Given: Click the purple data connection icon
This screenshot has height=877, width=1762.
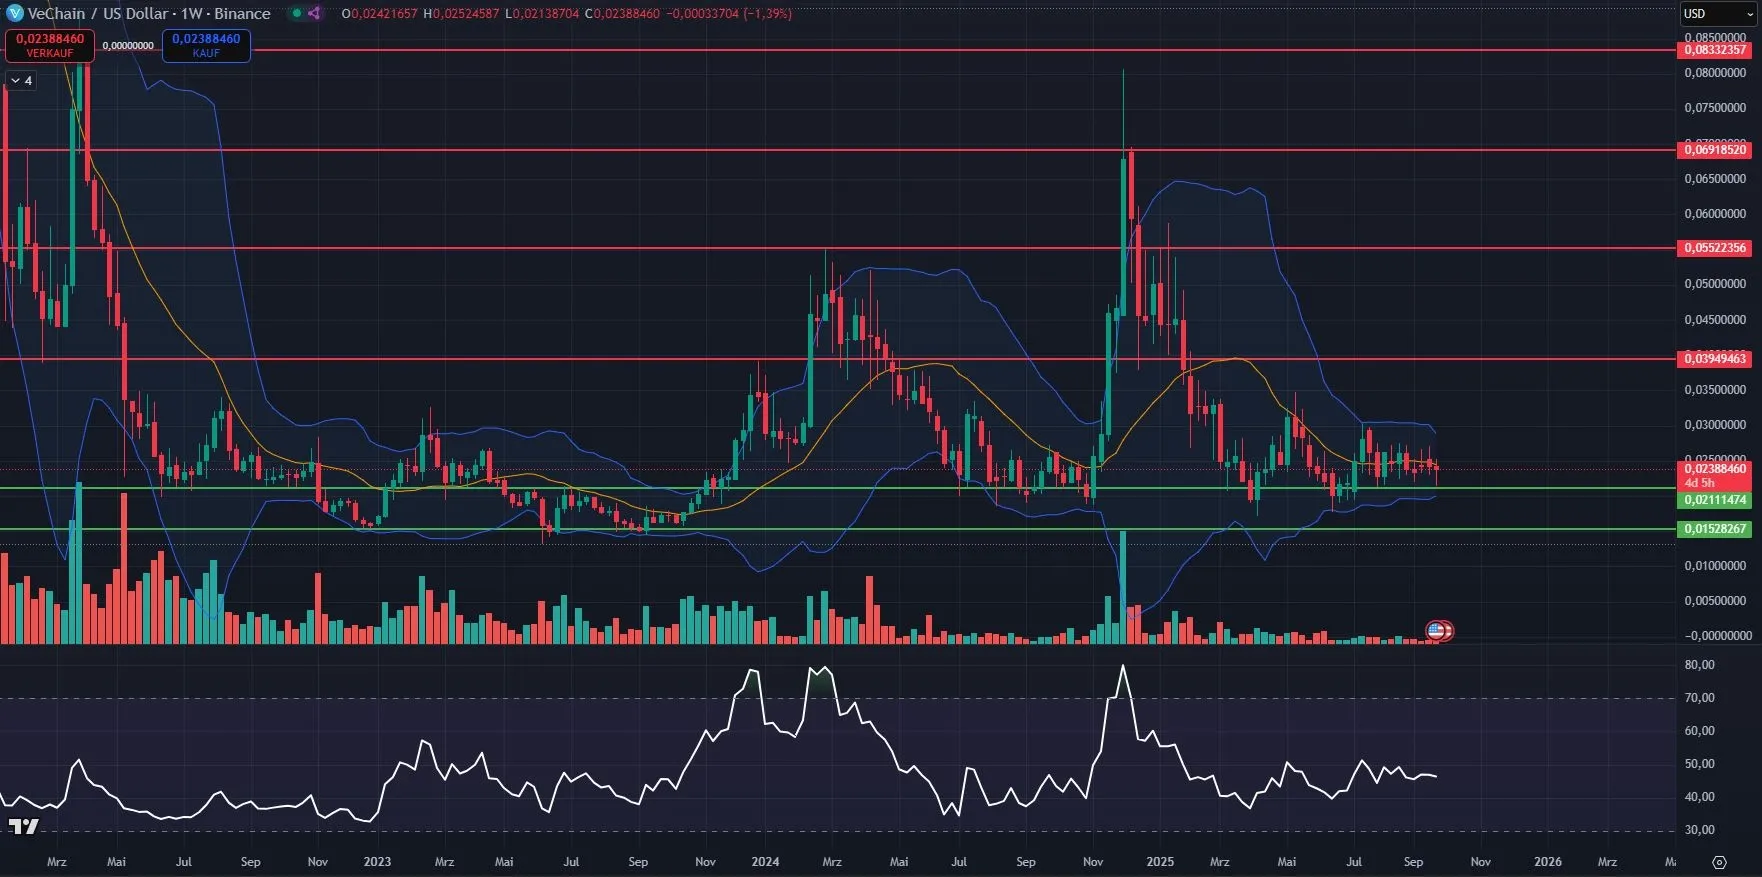Looking at the screenshot, I should click(314, 13).
